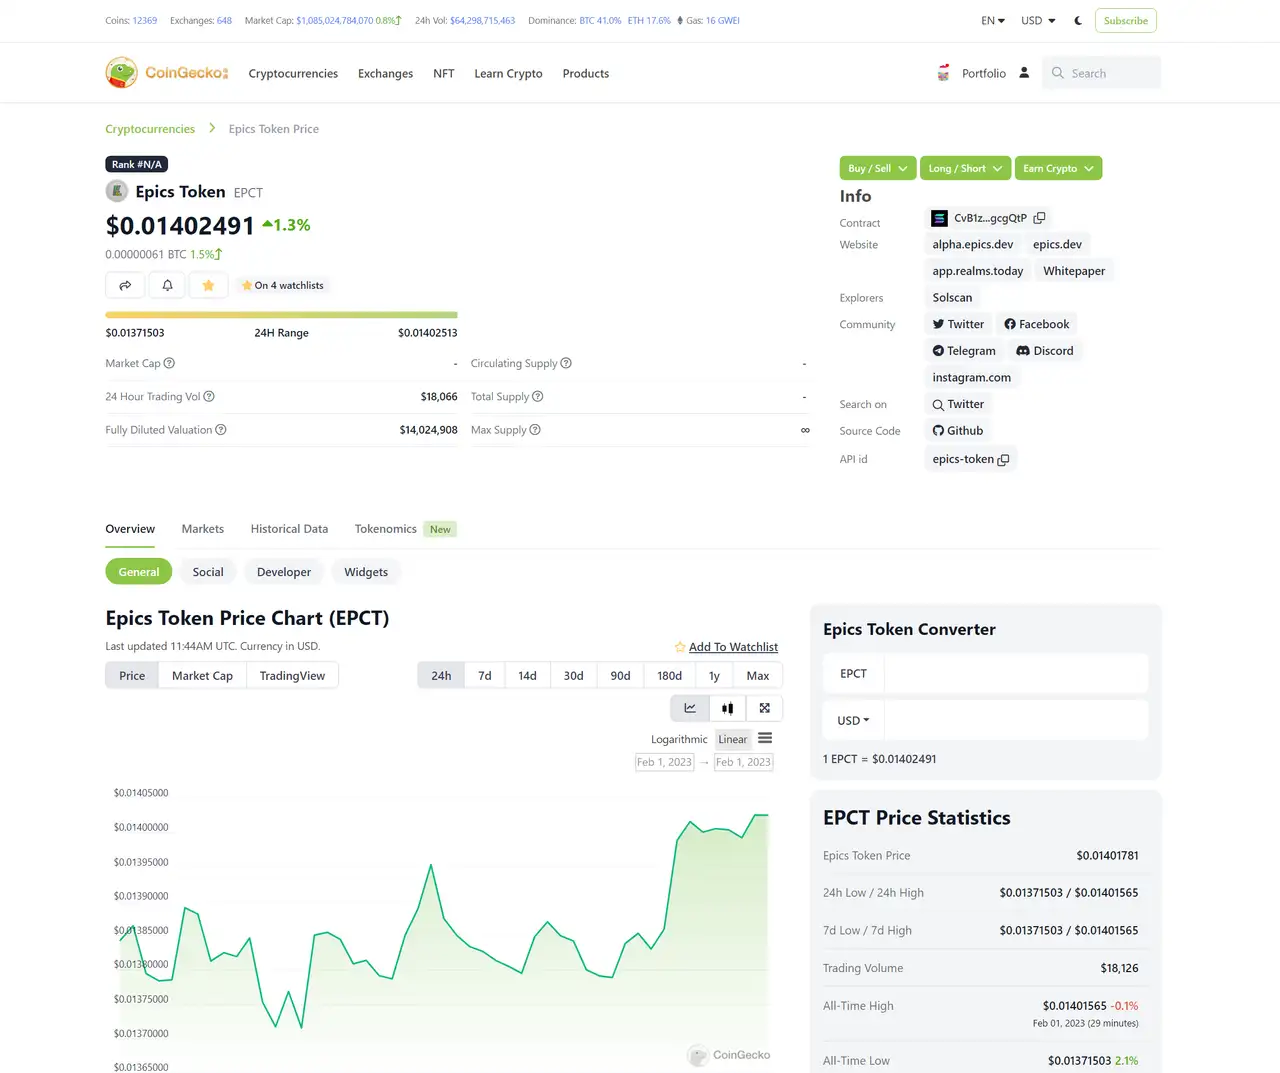The width and height of the screenshot is (1280, 1073).
Task: Click the 24H Range price bar
Action: point(281,313)
